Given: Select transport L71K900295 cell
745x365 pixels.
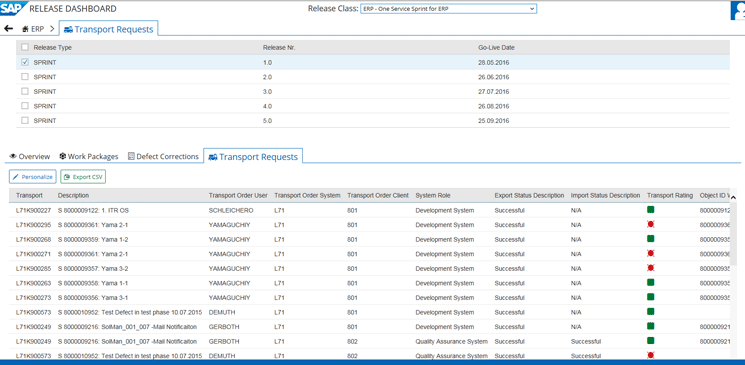Looking at the screenshot, I should tap(33, 225).
